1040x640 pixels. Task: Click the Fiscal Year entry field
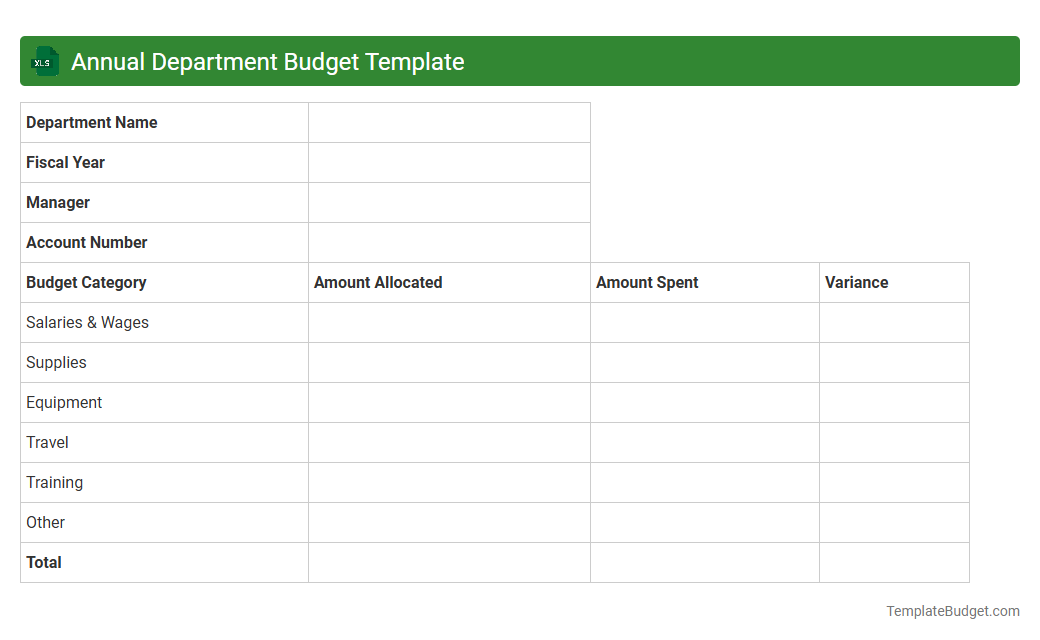[448, 162]
